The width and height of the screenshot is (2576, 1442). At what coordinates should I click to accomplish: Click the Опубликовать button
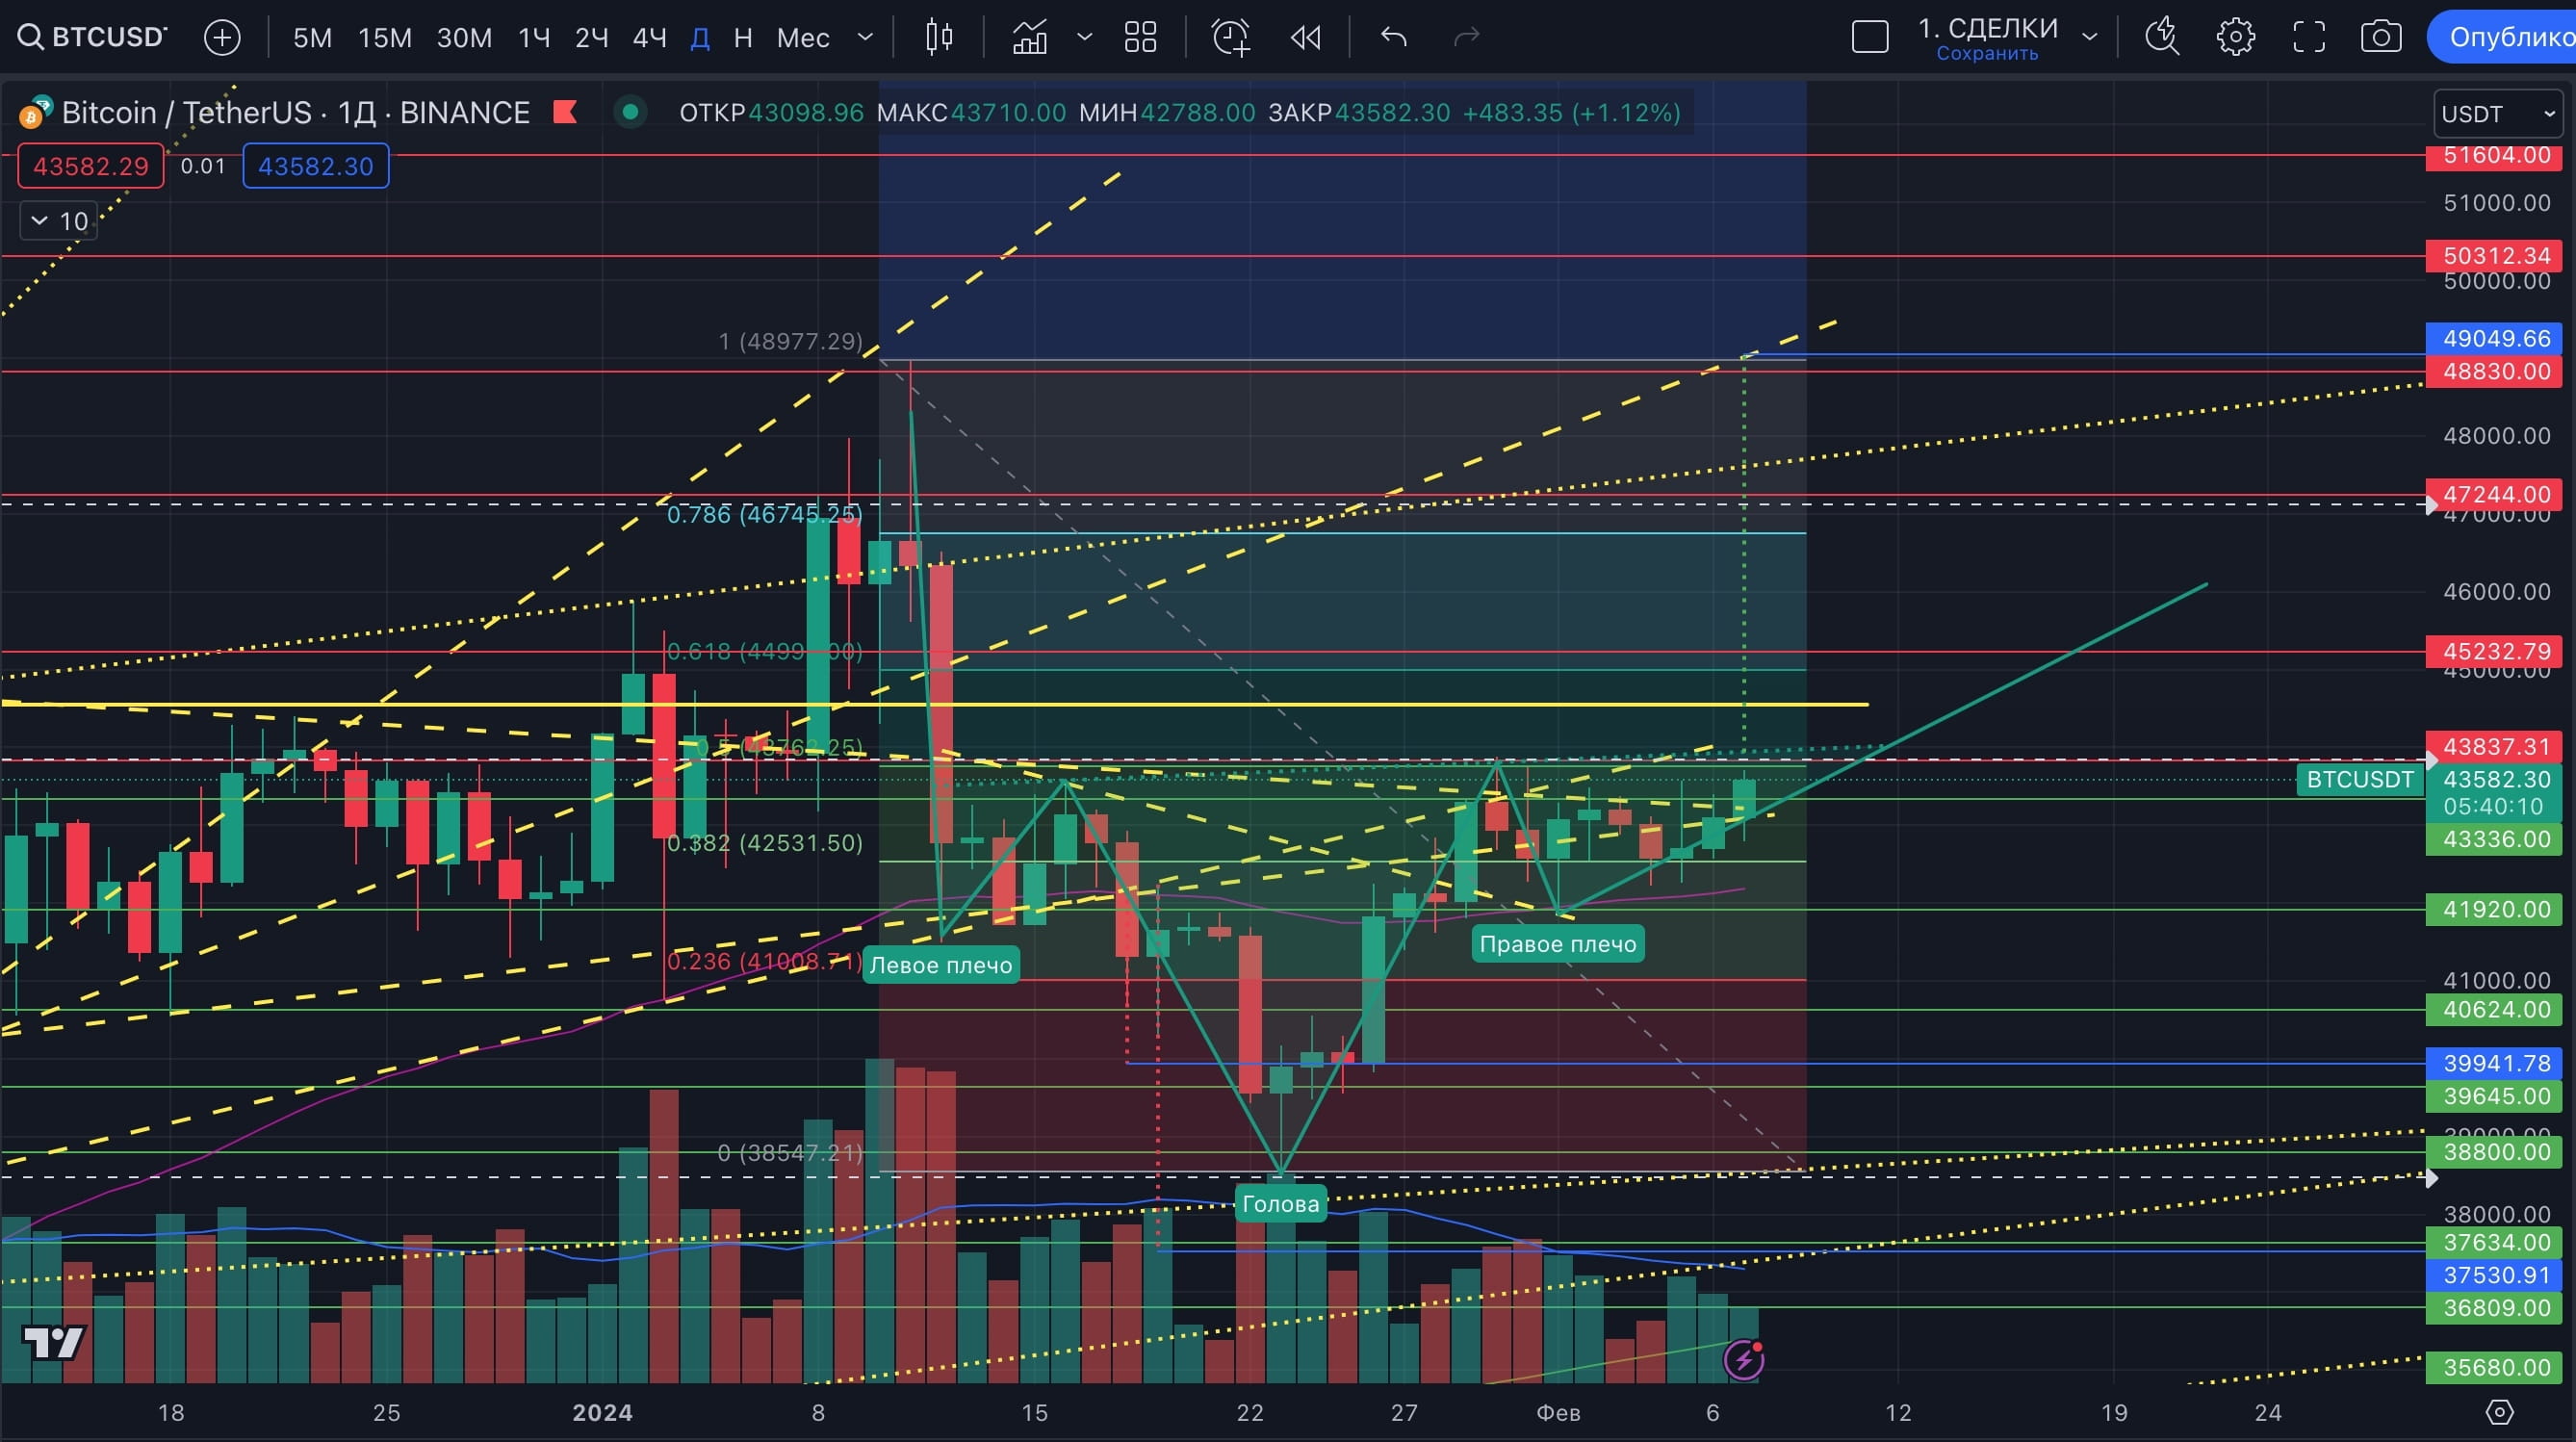point(2510,36)
